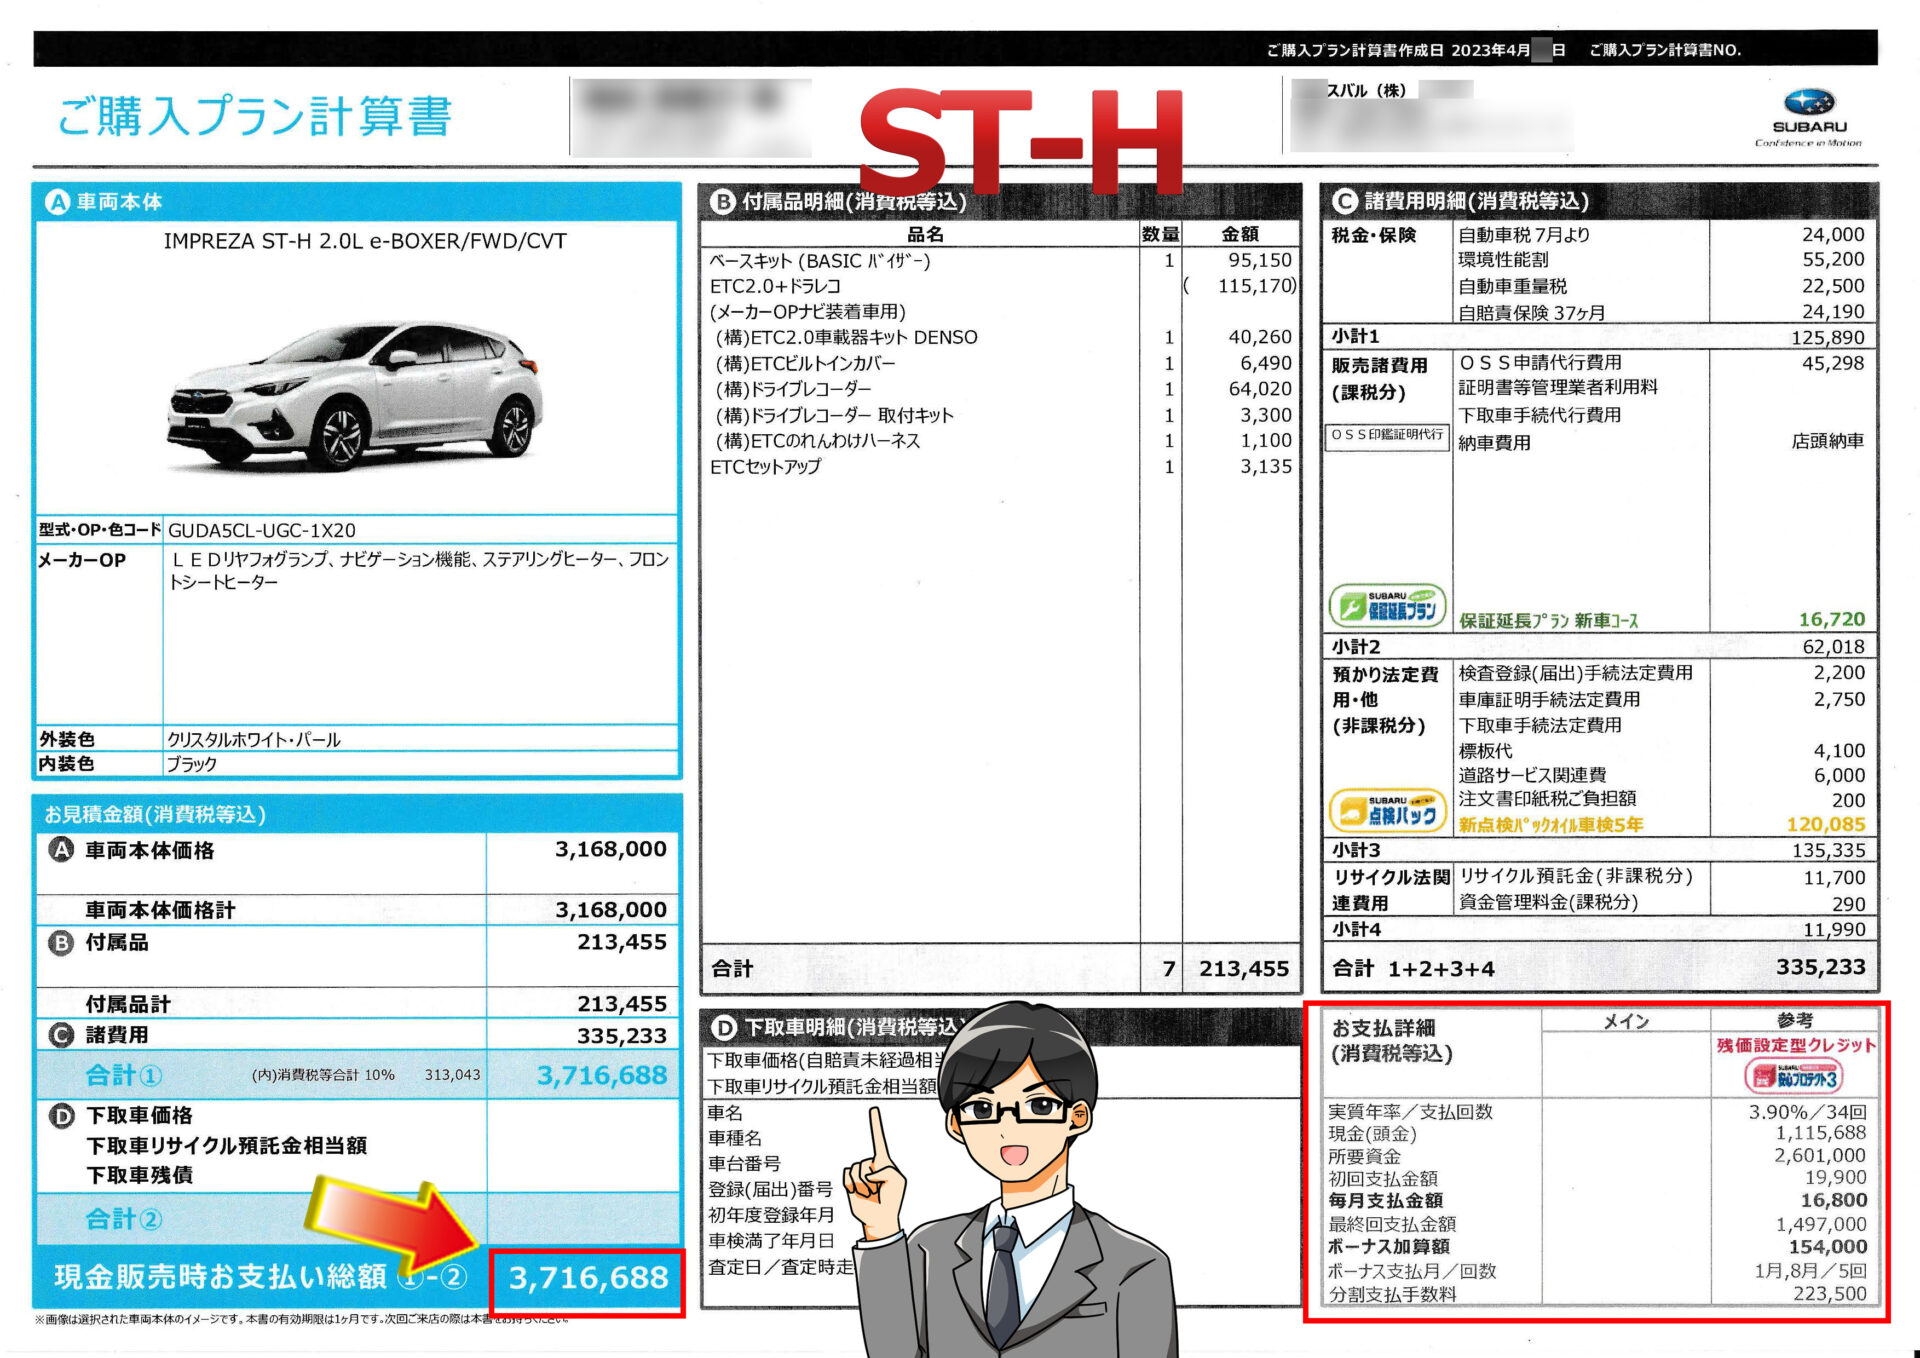The width and height of the screenshot is (1920, 1358).
Task: Click the Subaru logo at top right
Action: point(1809,118)
